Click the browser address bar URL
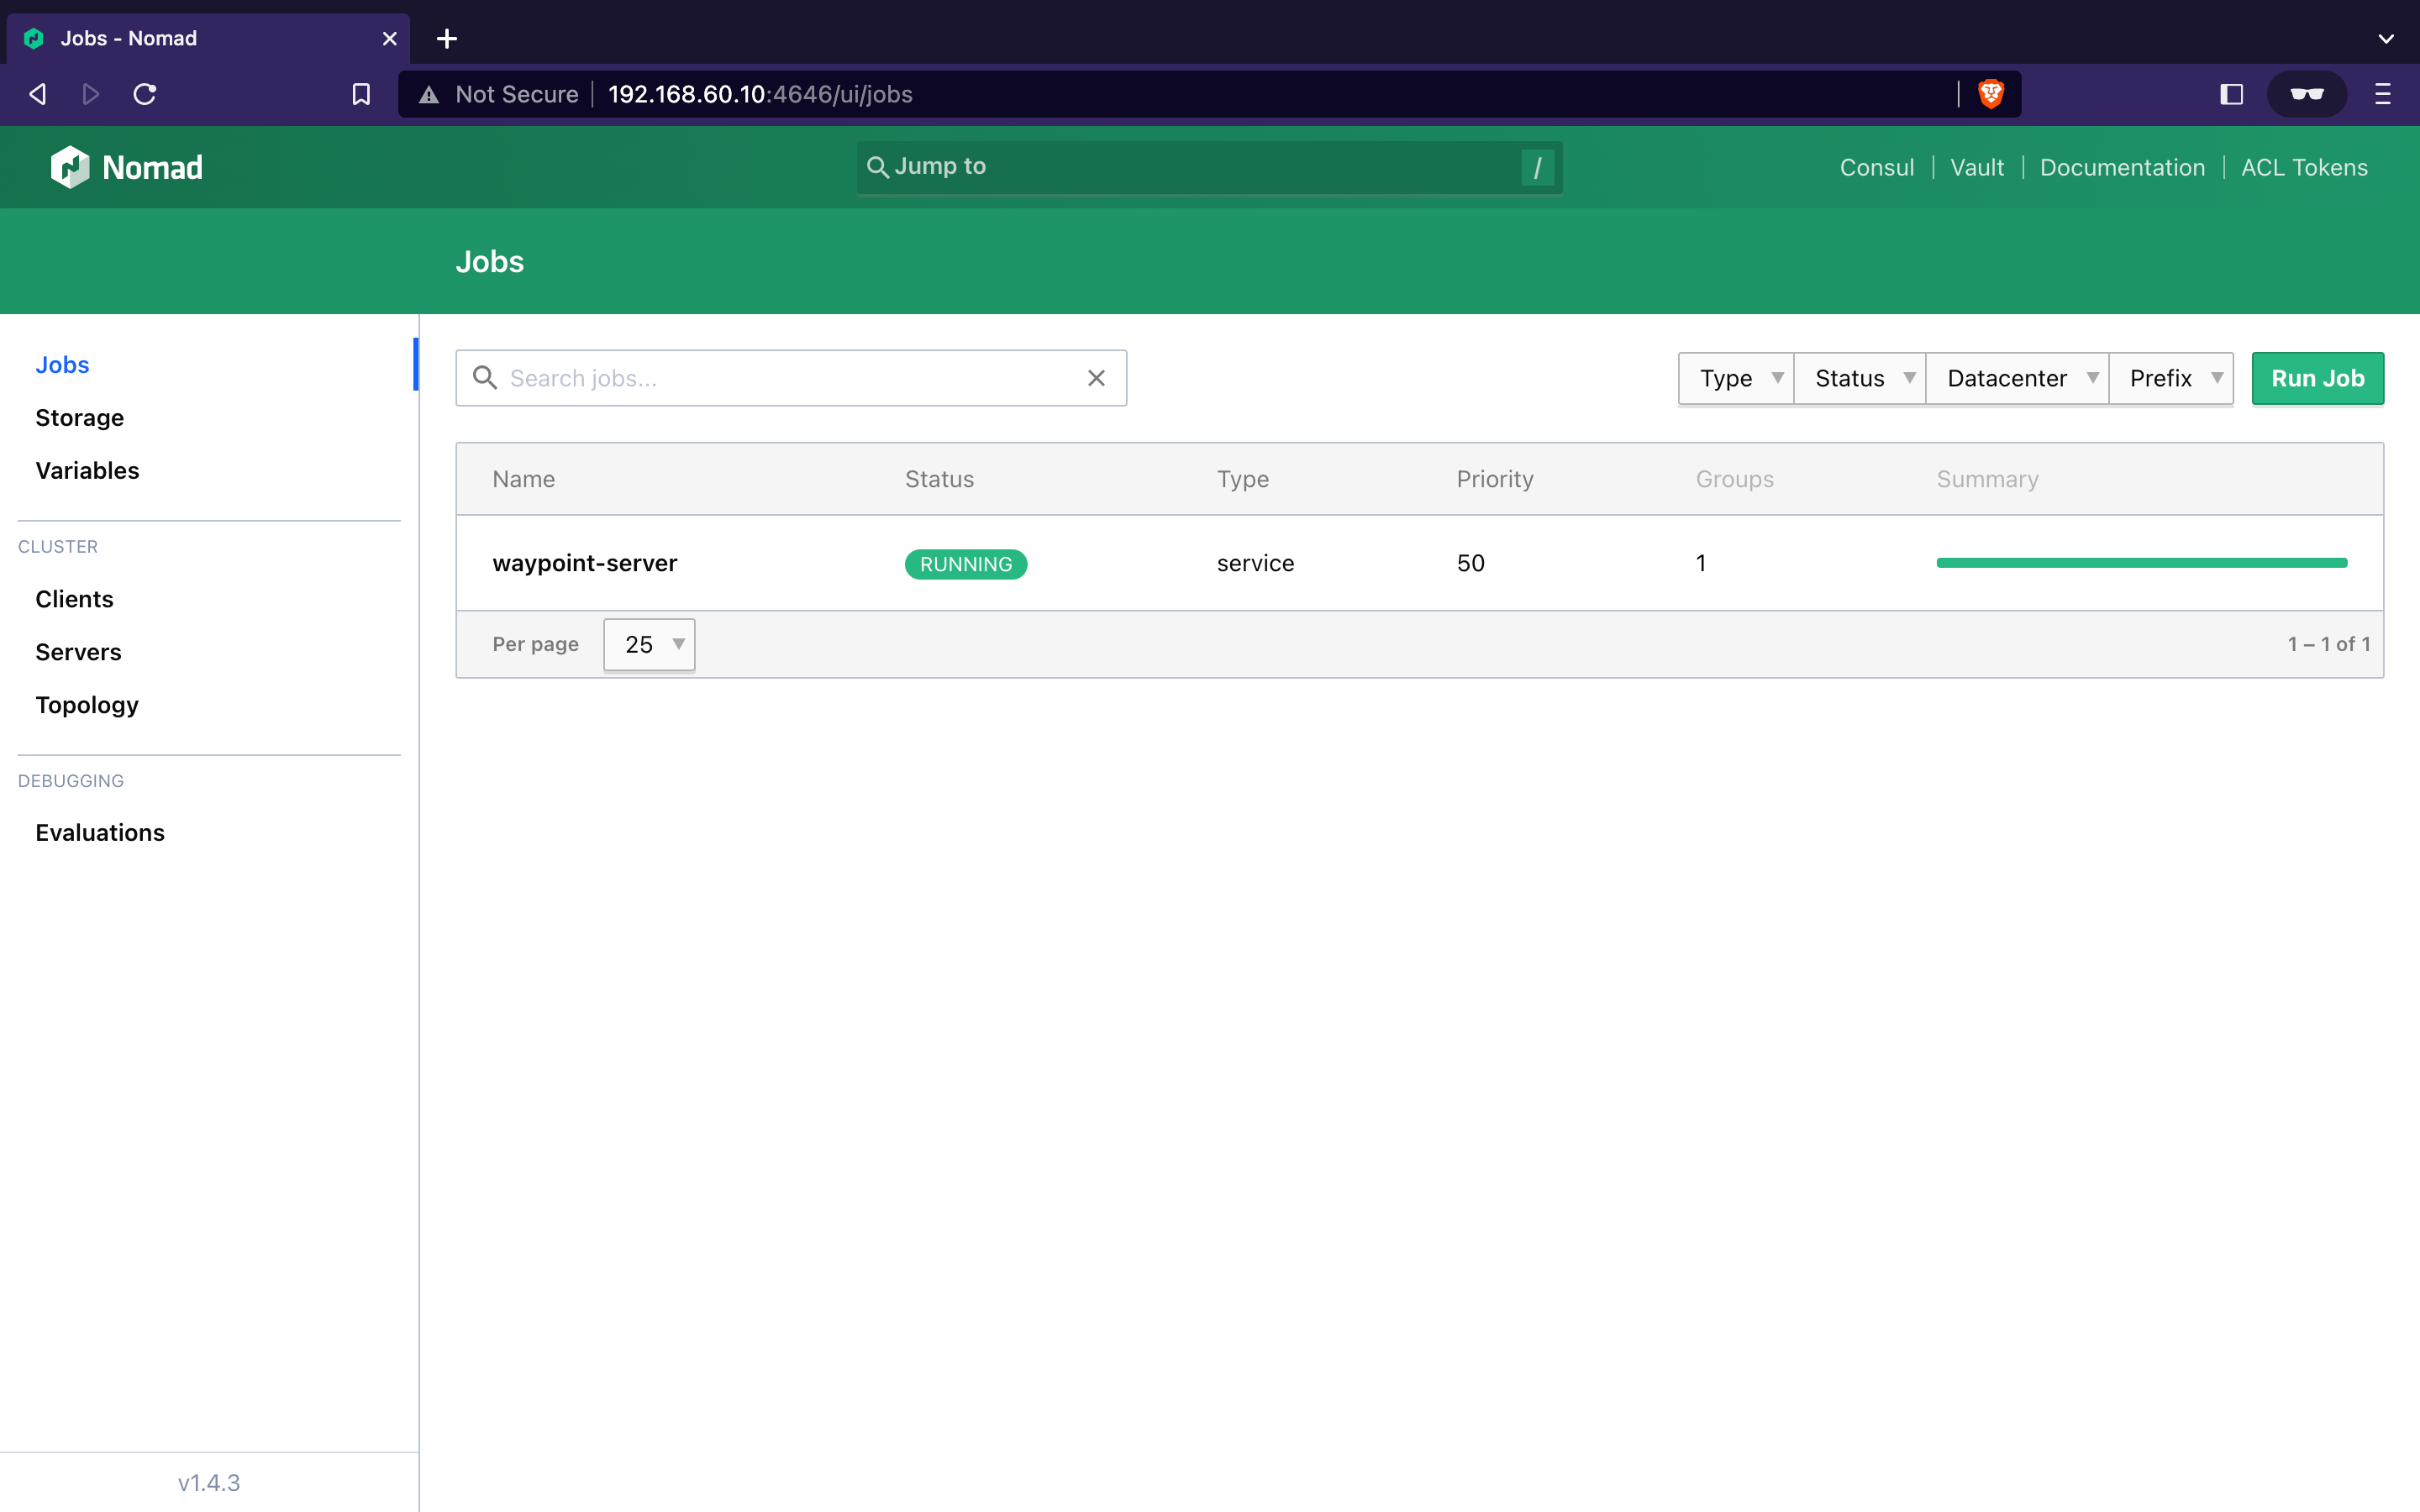The height and width of the screenshot is (1512, 2420). [760, 94]
